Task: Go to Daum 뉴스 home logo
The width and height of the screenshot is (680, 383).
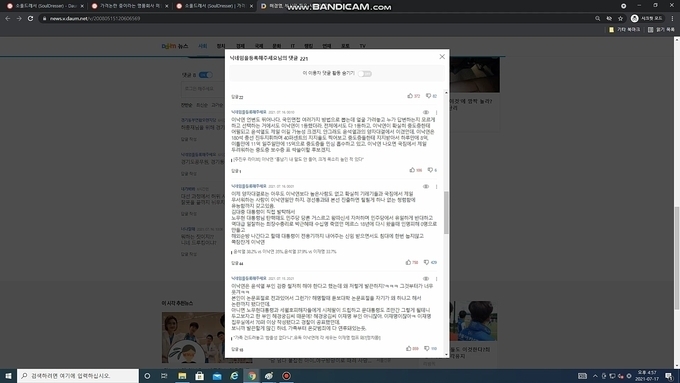Action: click(175, 46)
